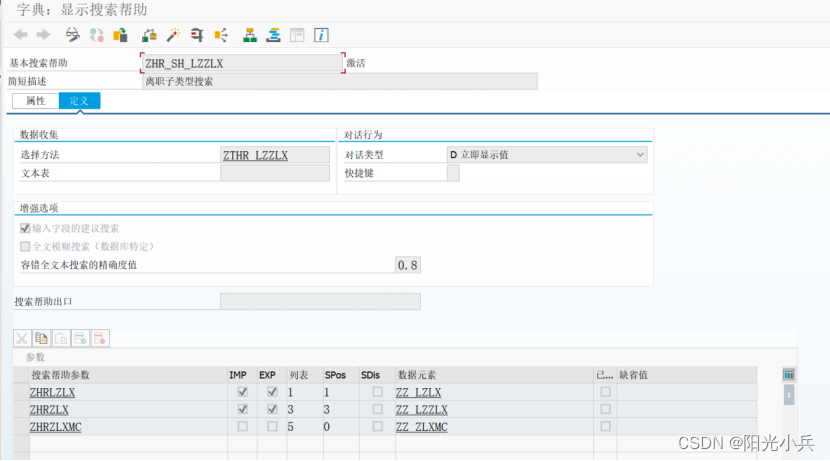Open data element link ZZ_LZLX
This screenshot has width=830, height=461.
(x=418, y=393)
